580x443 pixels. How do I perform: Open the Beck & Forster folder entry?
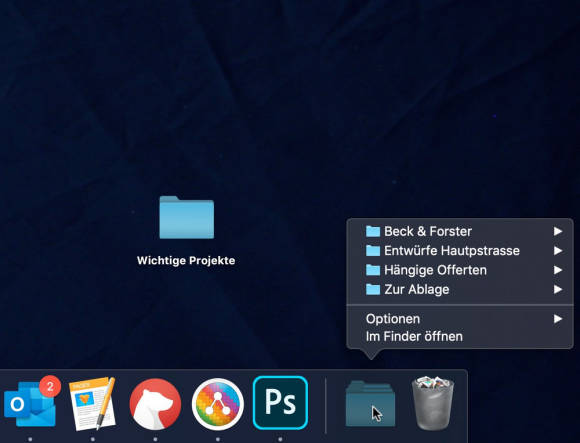point(460,231)
